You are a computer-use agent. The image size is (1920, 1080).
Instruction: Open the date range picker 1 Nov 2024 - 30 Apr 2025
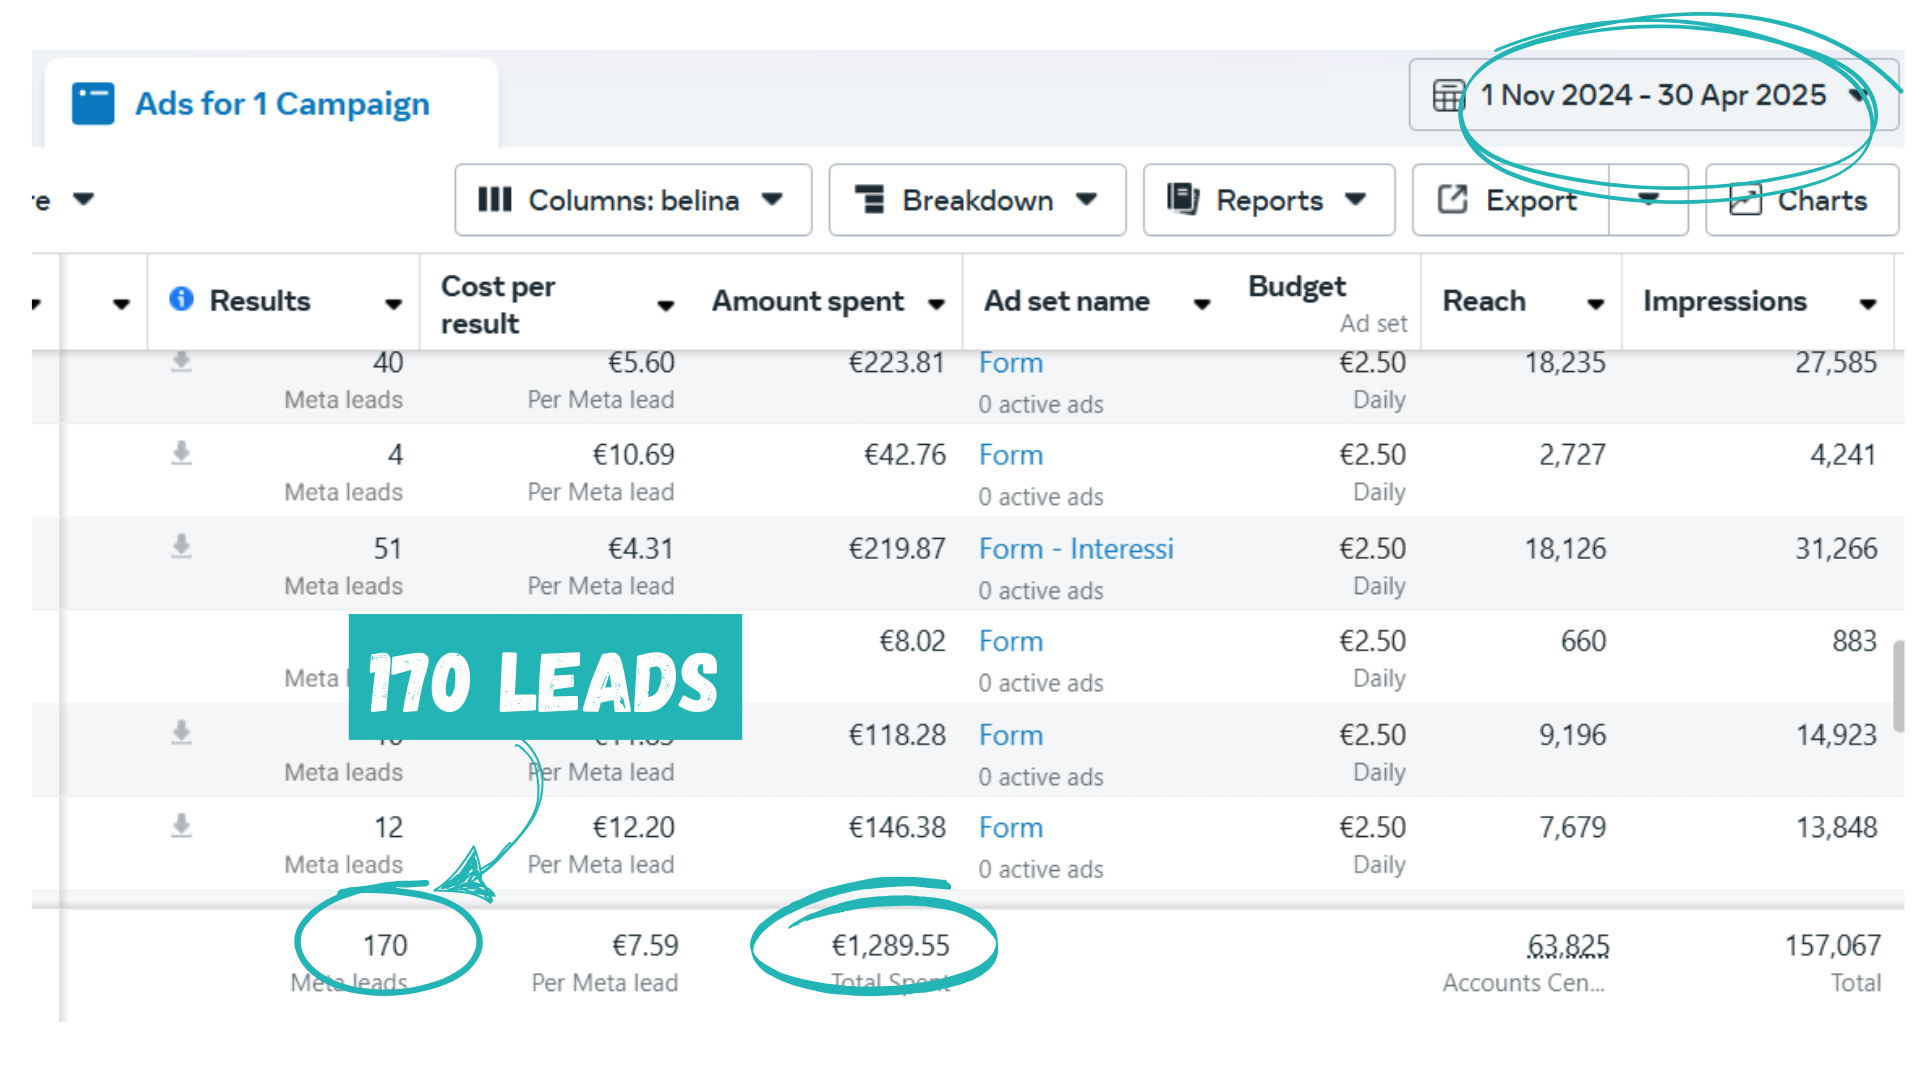(1652, 96)
